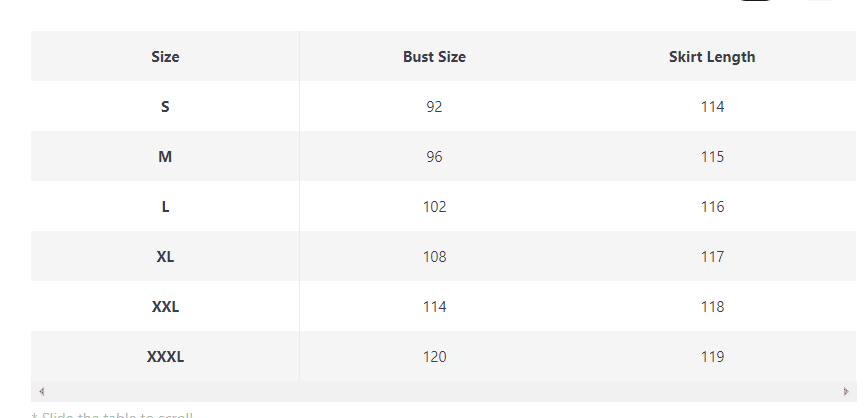The width and height of the screenshot is (865, 418).
Task: Click bust size value 92
Action: coord(434,107)
